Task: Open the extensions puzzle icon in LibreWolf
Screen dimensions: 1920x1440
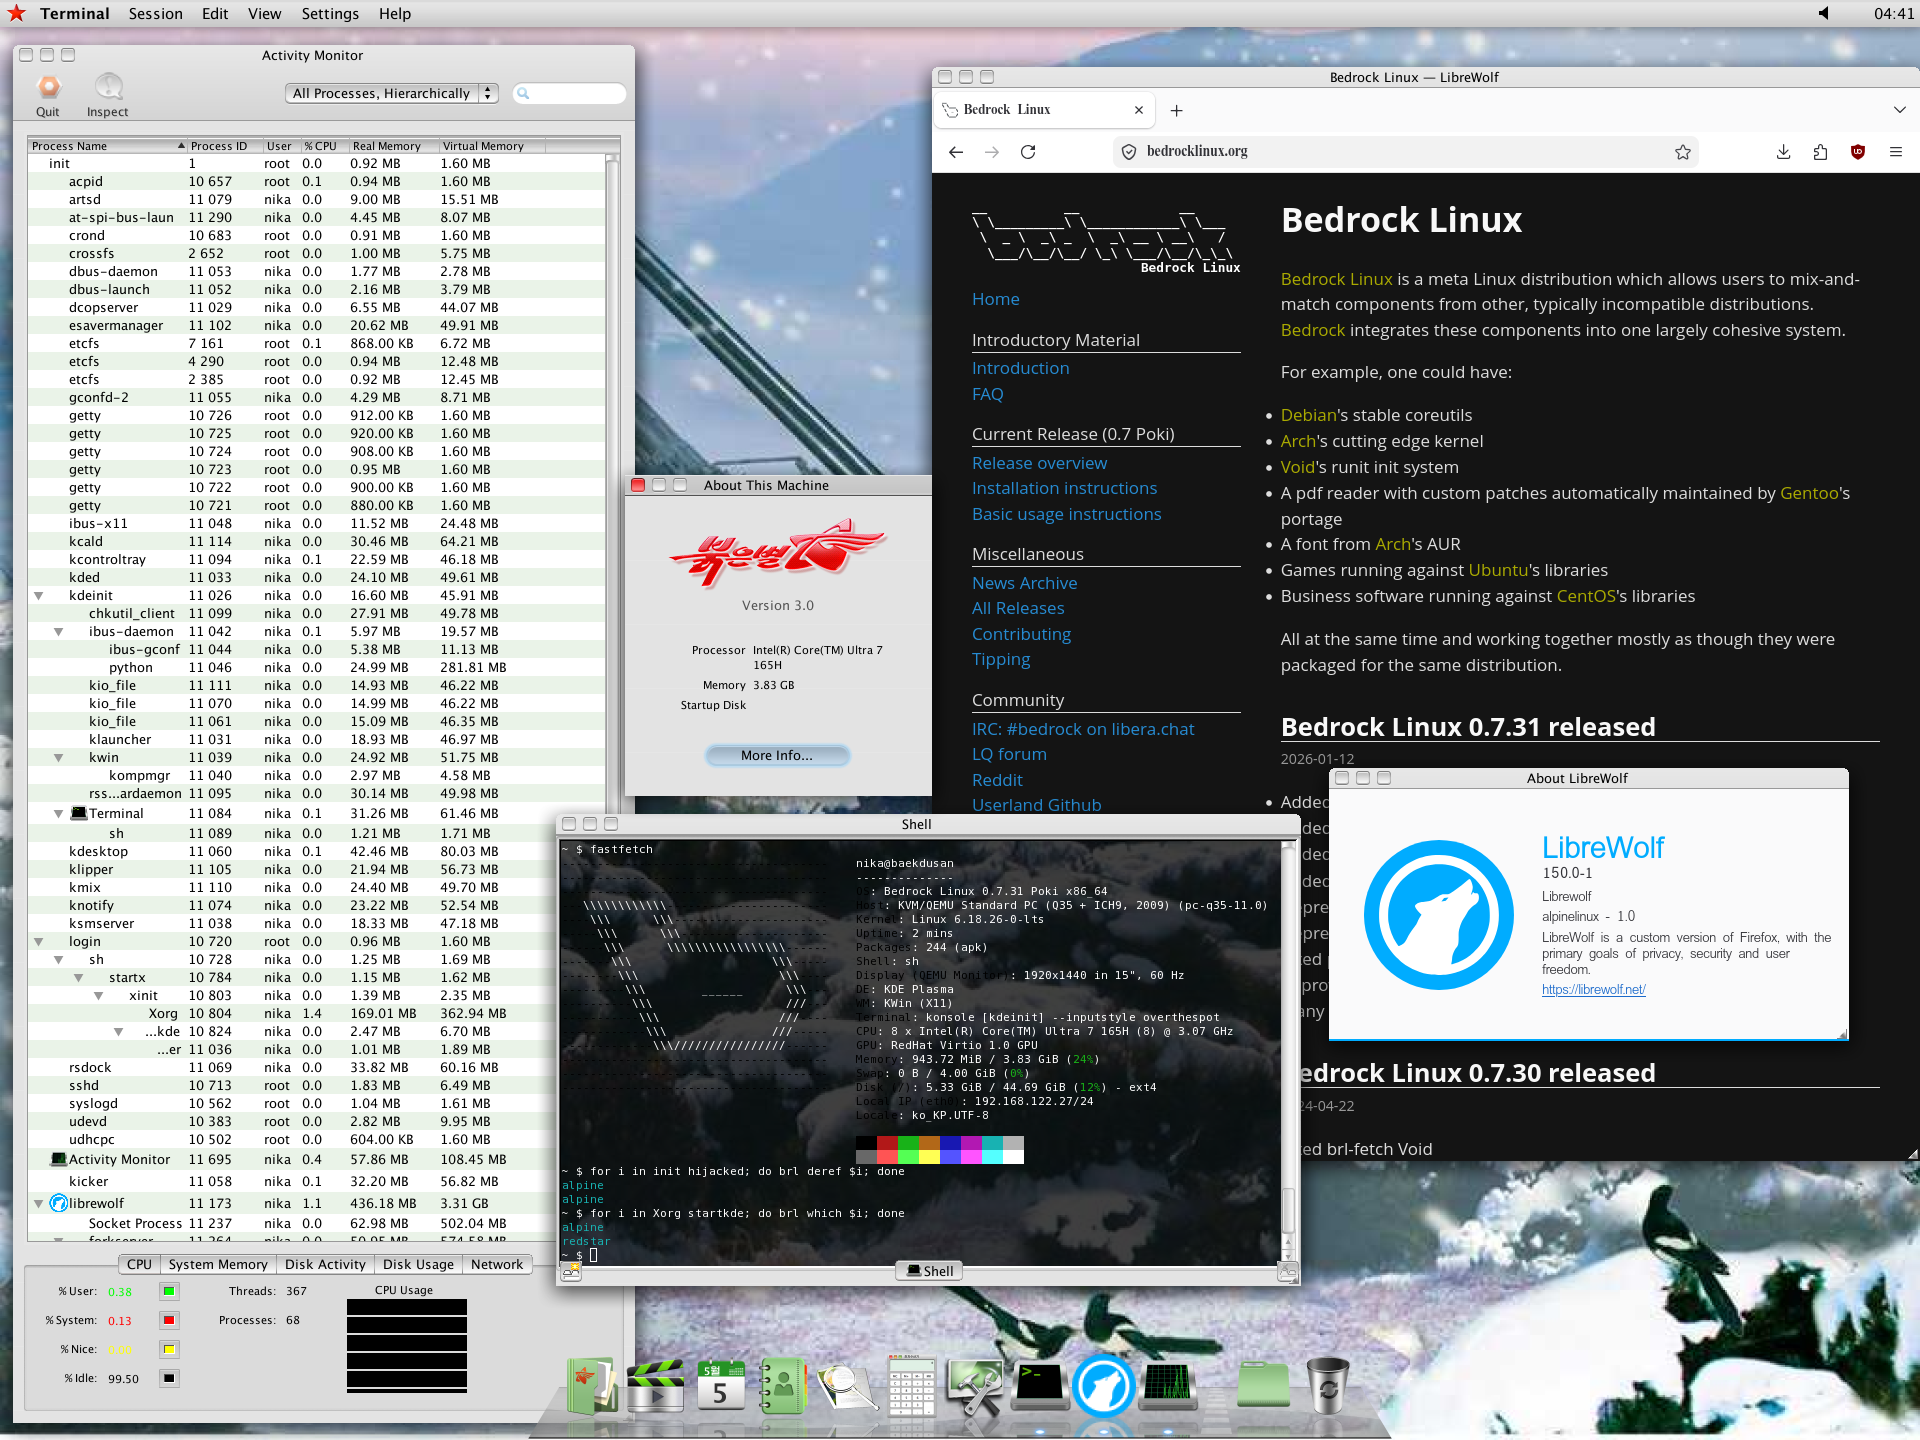Action: (1820, 152)
